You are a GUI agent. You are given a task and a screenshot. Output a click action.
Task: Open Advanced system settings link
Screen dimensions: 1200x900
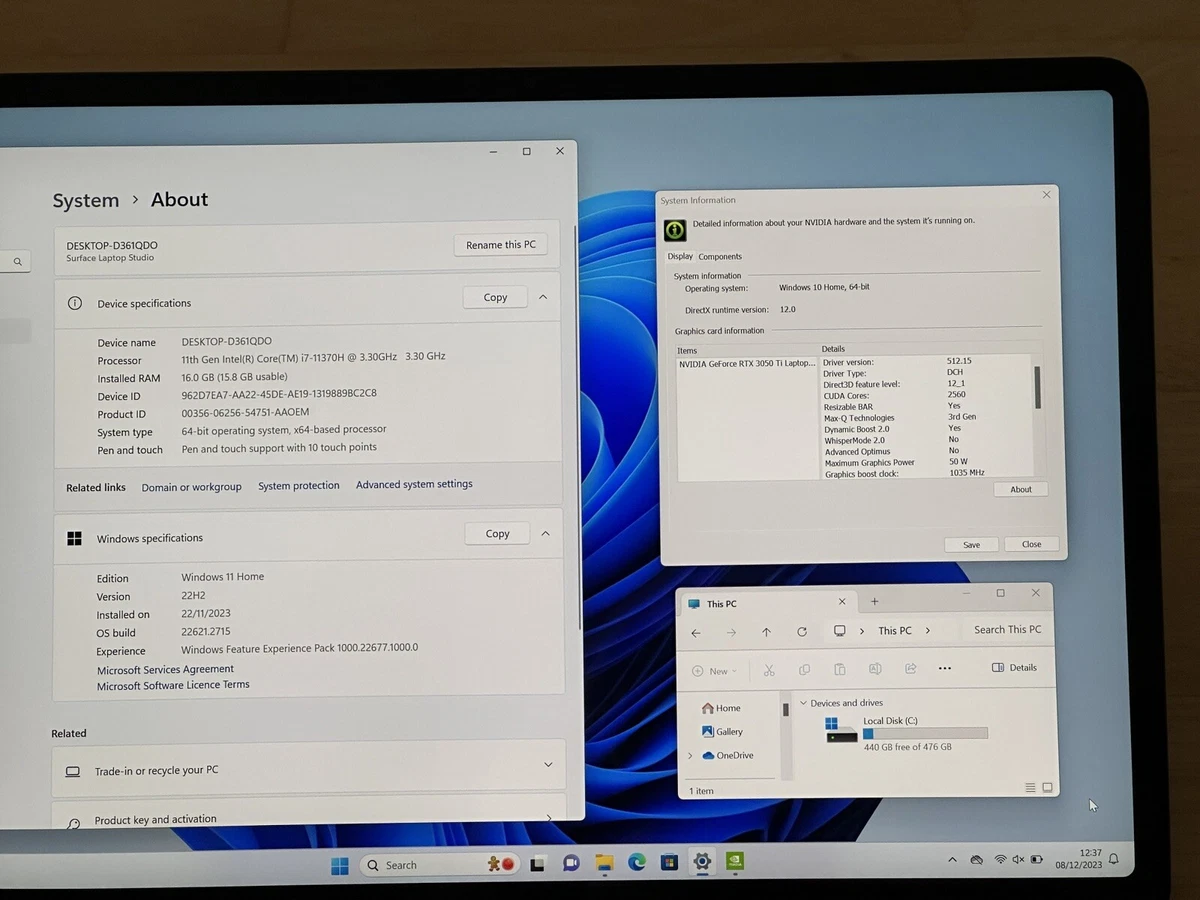pyautogui.click(x=414, y=484)
